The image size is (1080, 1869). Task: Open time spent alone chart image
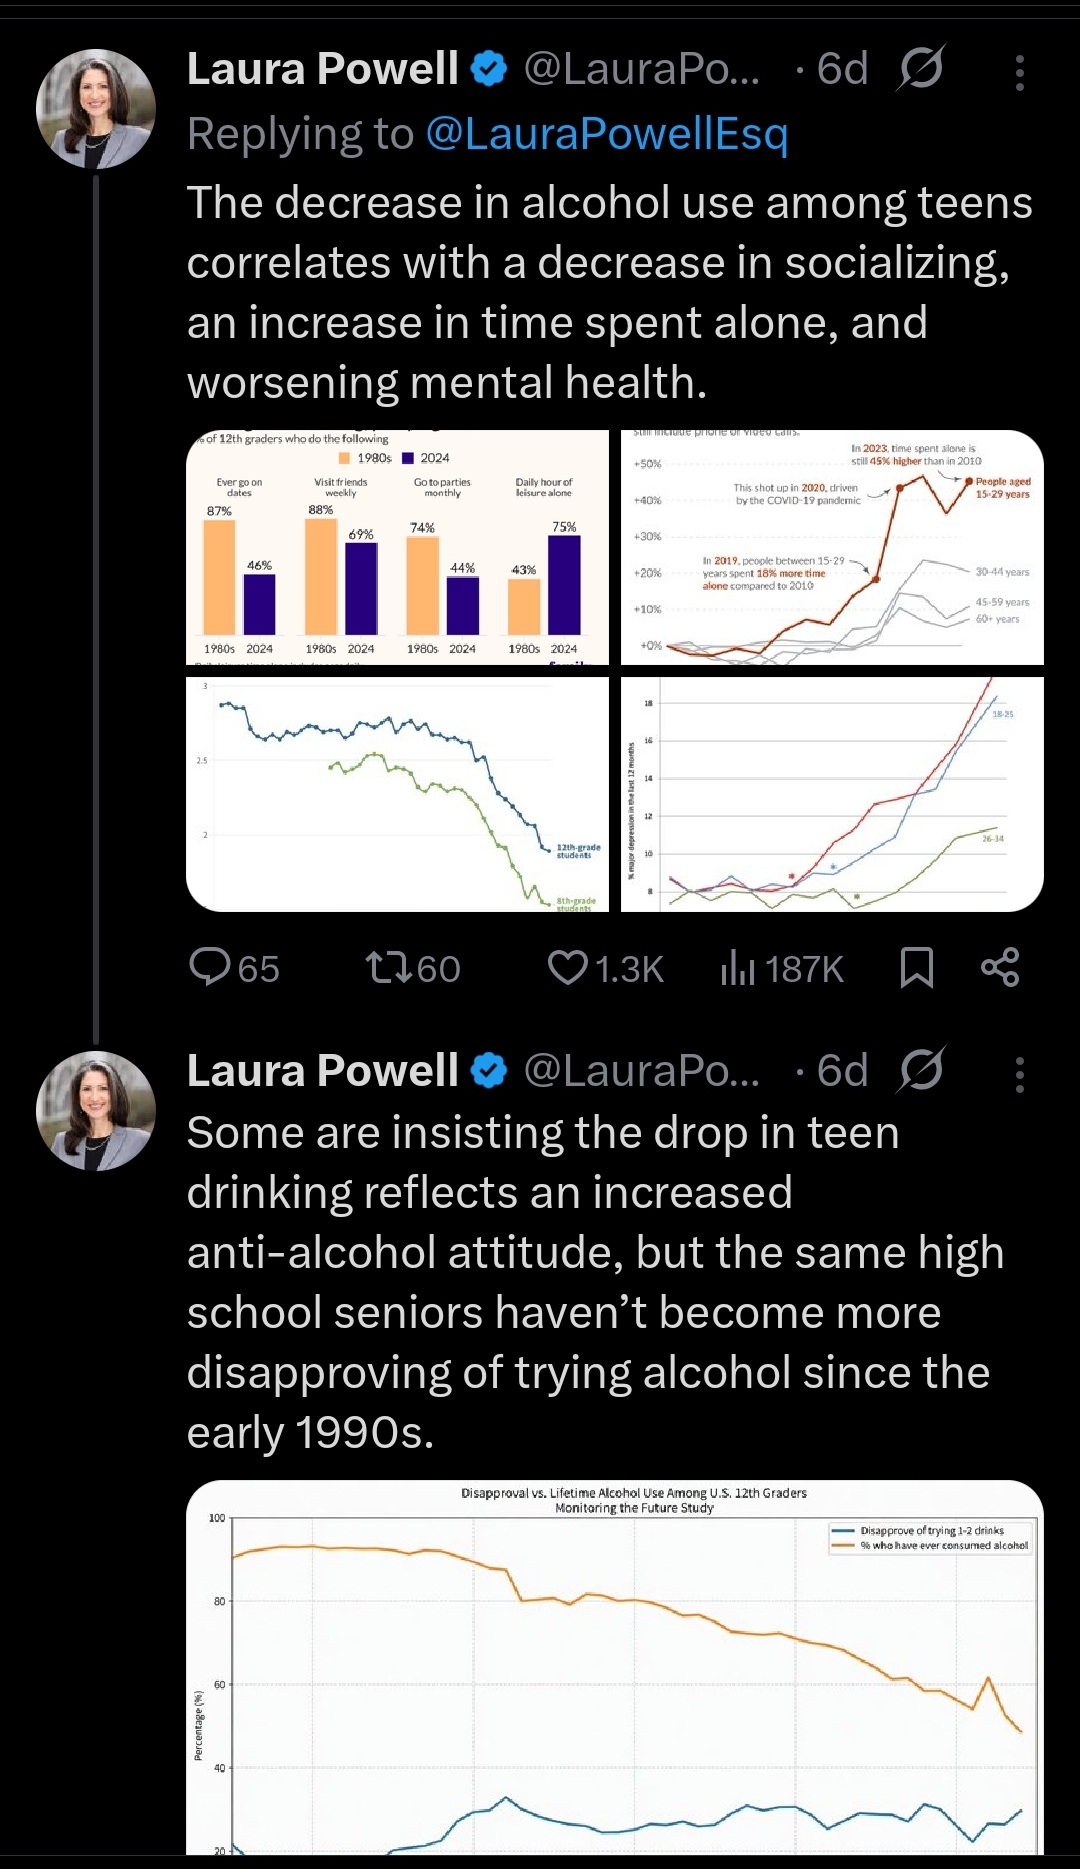coord(832,548)
